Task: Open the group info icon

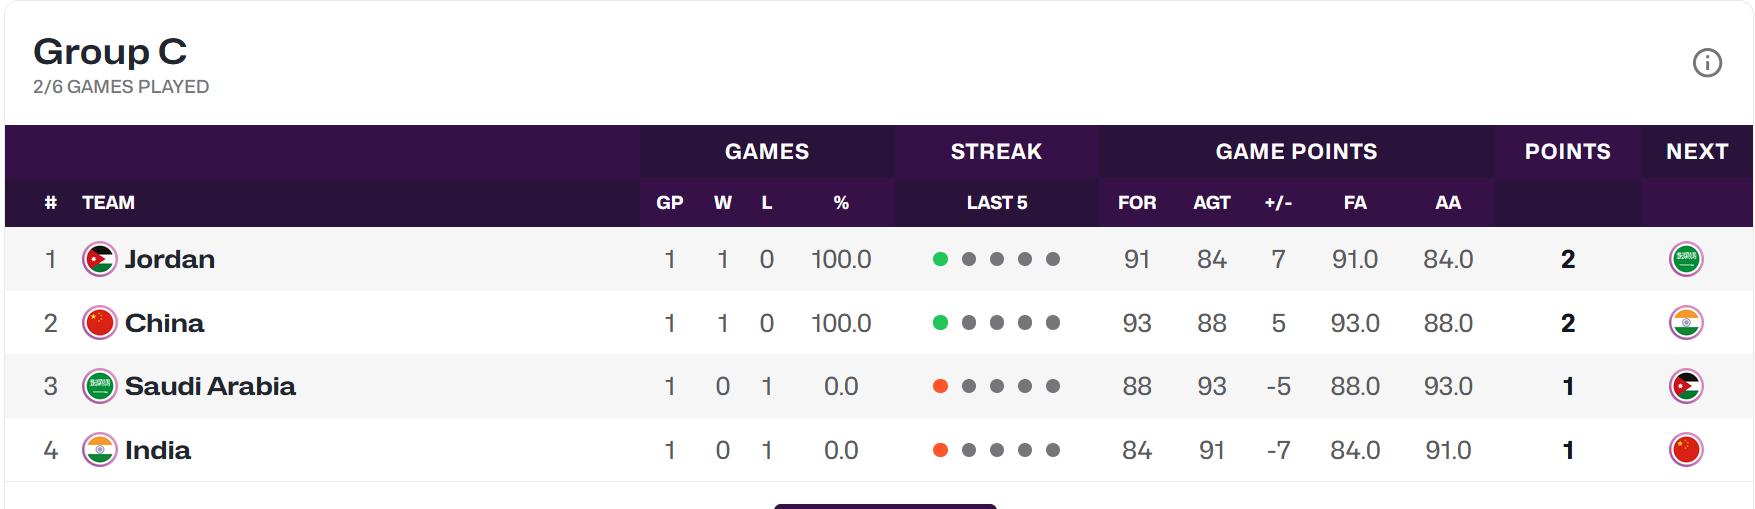Action: pos(1707,63)
